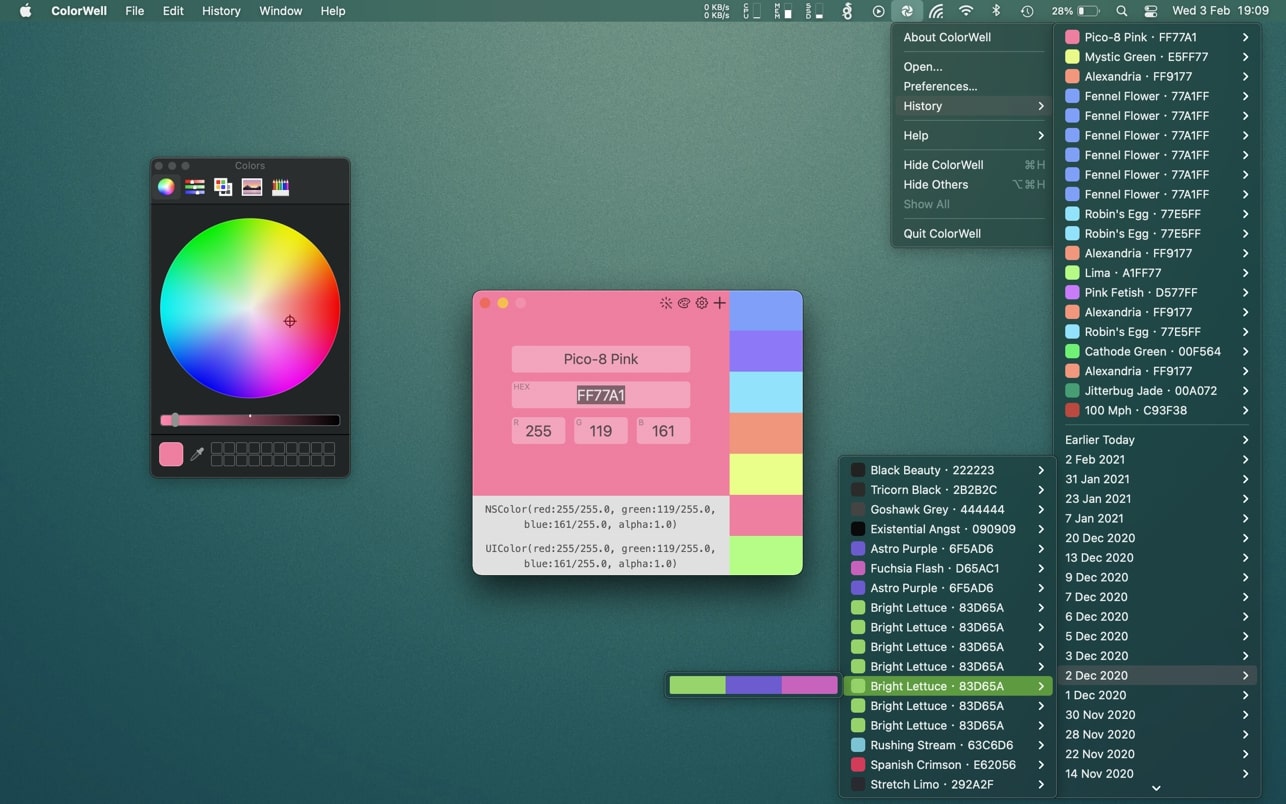Click the plus icon to add color
This screenshot has height=804, width=1286.
719,303
